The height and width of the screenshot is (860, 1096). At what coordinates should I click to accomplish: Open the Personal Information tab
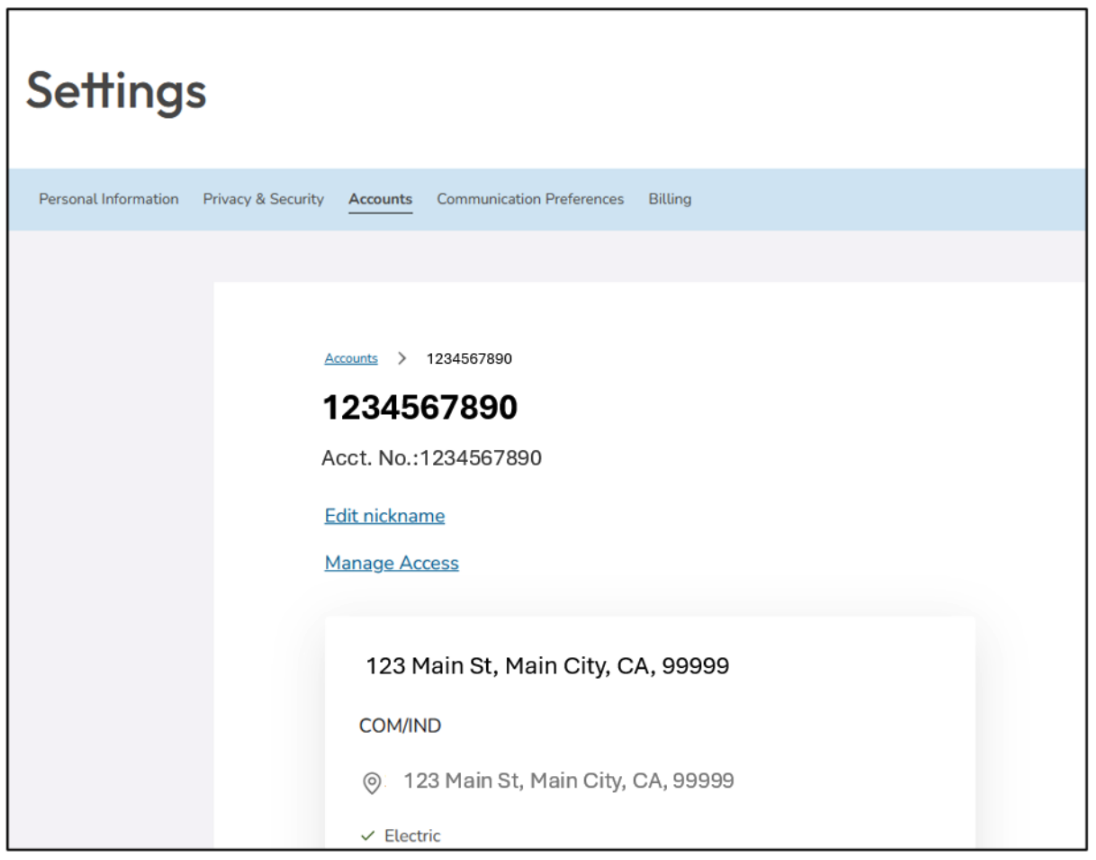coord(108,199)
